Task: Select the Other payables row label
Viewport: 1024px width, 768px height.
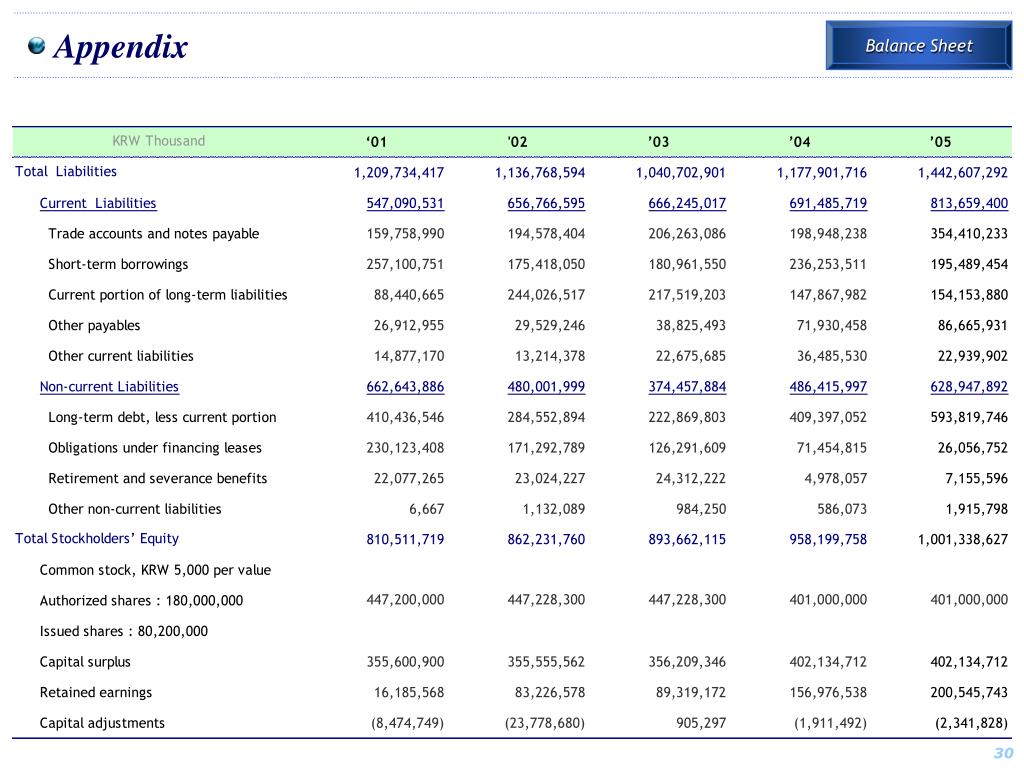Action: pos(94,326)
